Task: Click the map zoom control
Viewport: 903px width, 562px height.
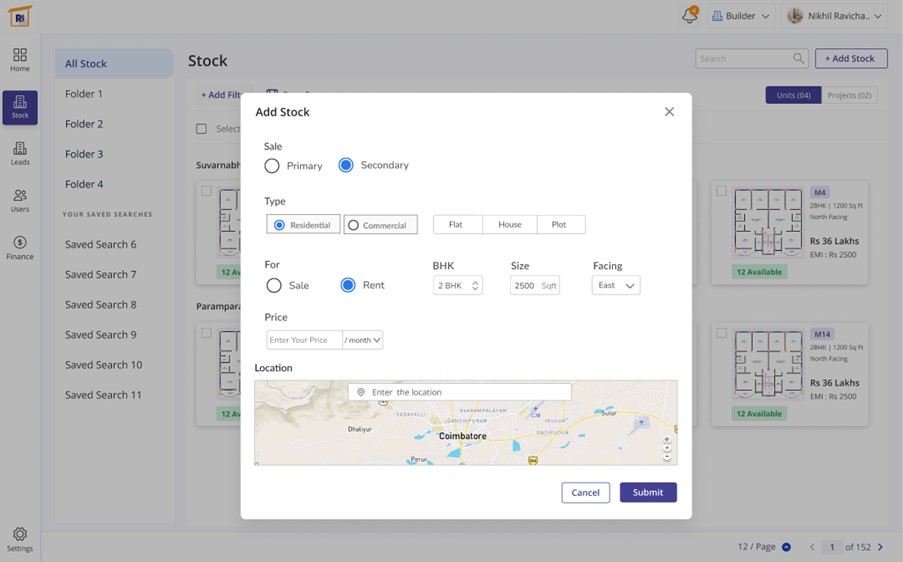Action: click(667, 449)
